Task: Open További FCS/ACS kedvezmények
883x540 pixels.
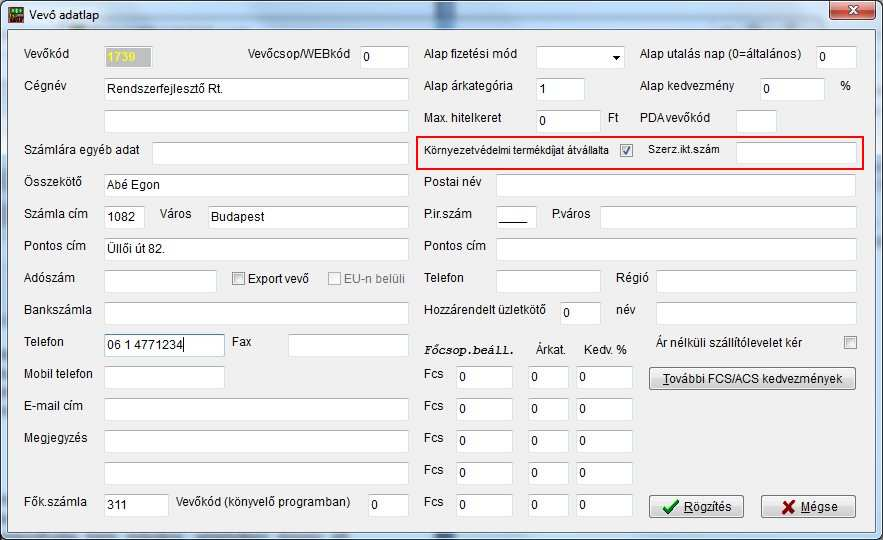Action: 752,378
